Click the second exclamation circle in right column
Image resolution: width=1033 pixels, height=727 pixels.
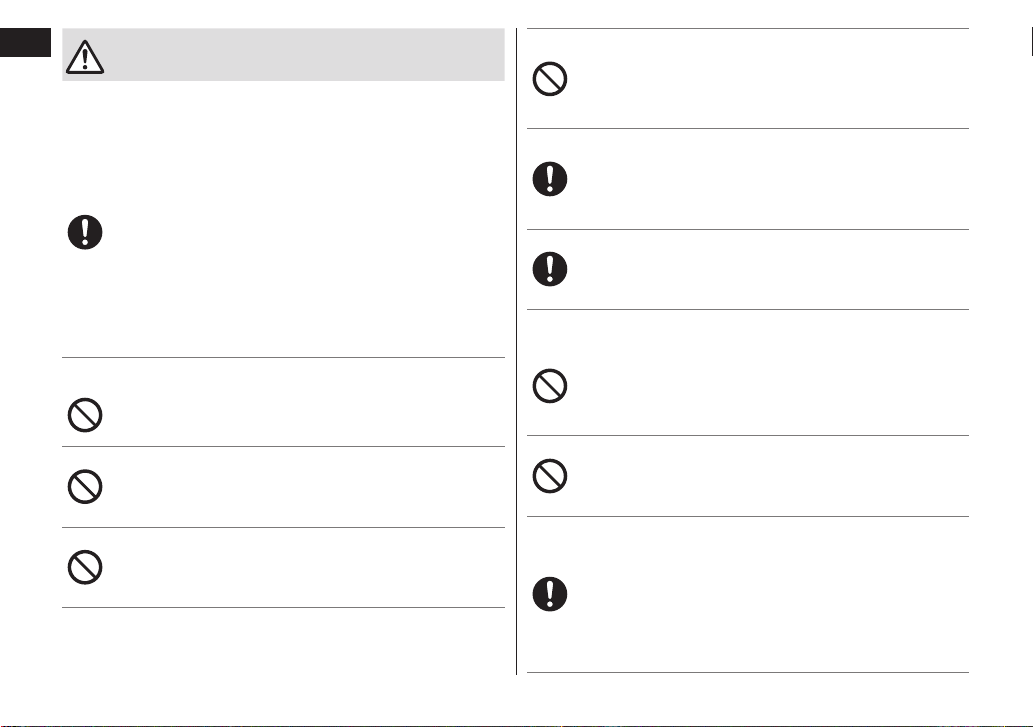pyautogui.click(x=549, y=269)
